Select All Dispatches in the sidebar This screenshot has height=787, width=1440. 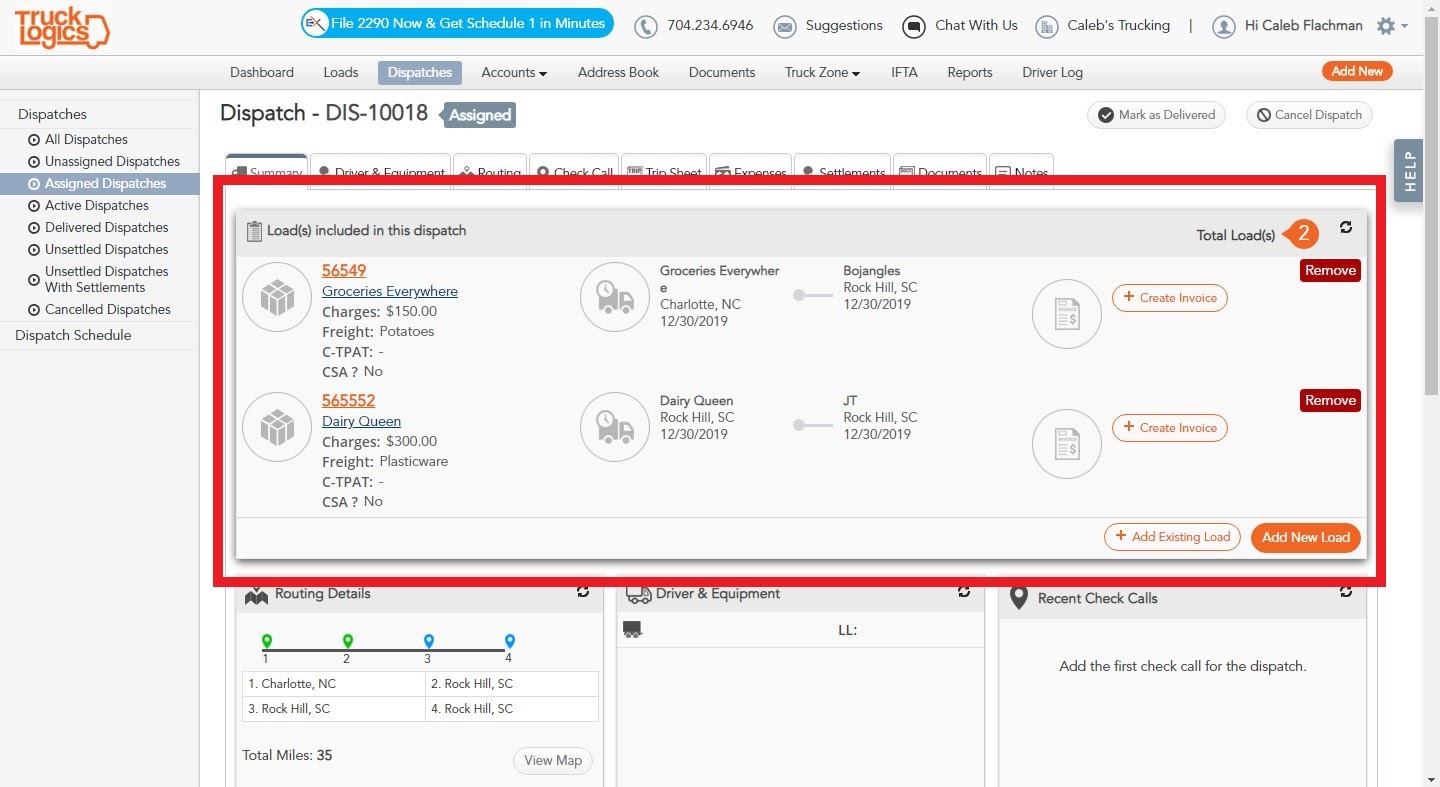click(86, 139)
